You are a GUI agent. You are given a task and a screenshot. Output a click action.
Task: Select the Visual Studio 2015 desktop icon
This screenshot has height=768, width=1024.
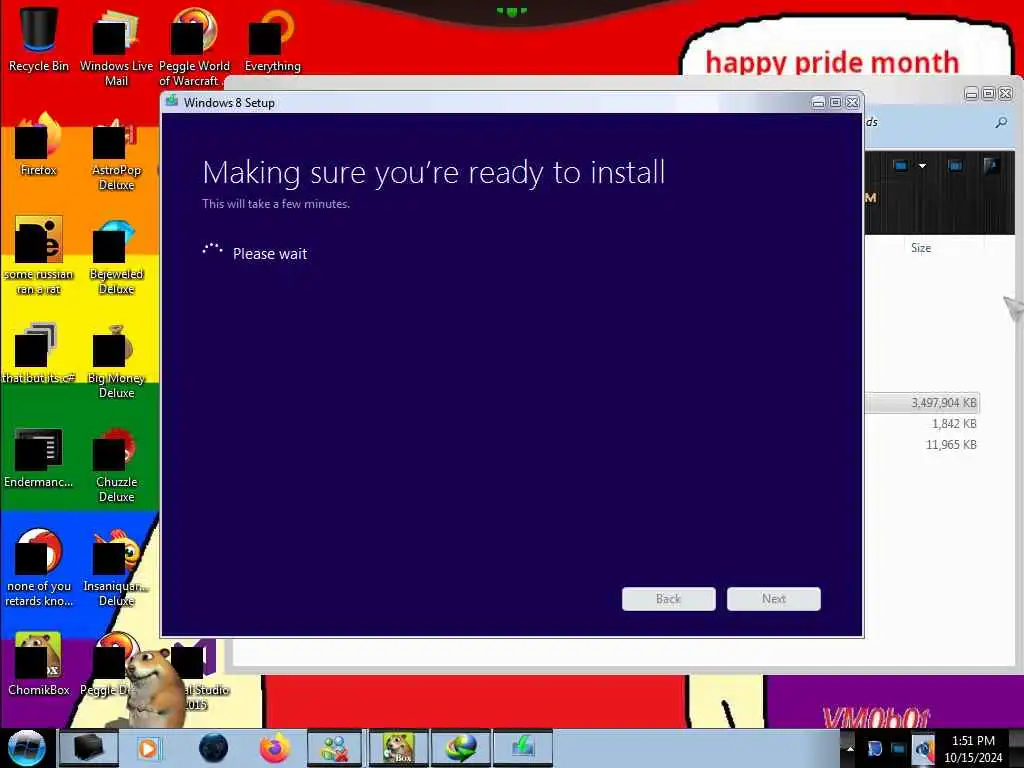coord(199,673)
